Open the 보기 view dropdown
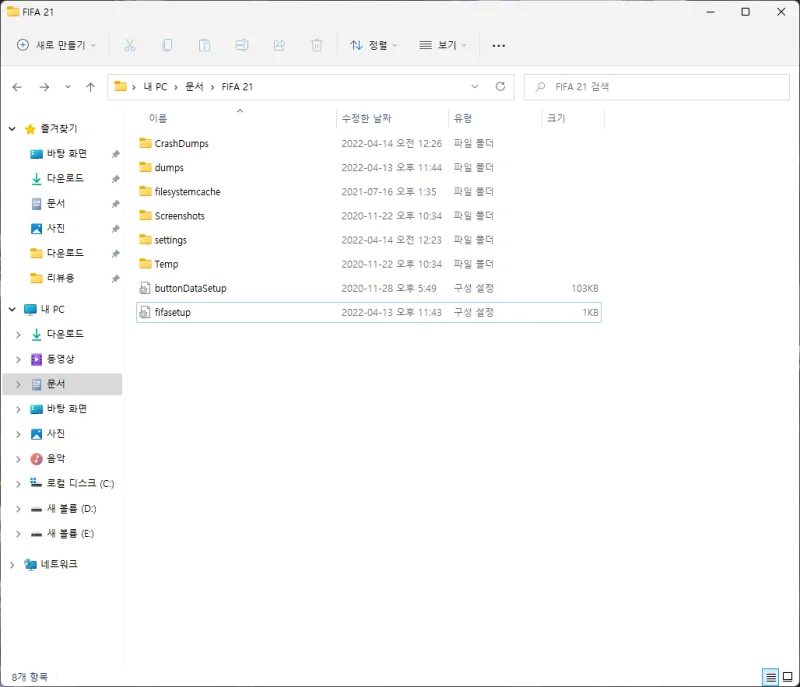 tap(442, 45)
